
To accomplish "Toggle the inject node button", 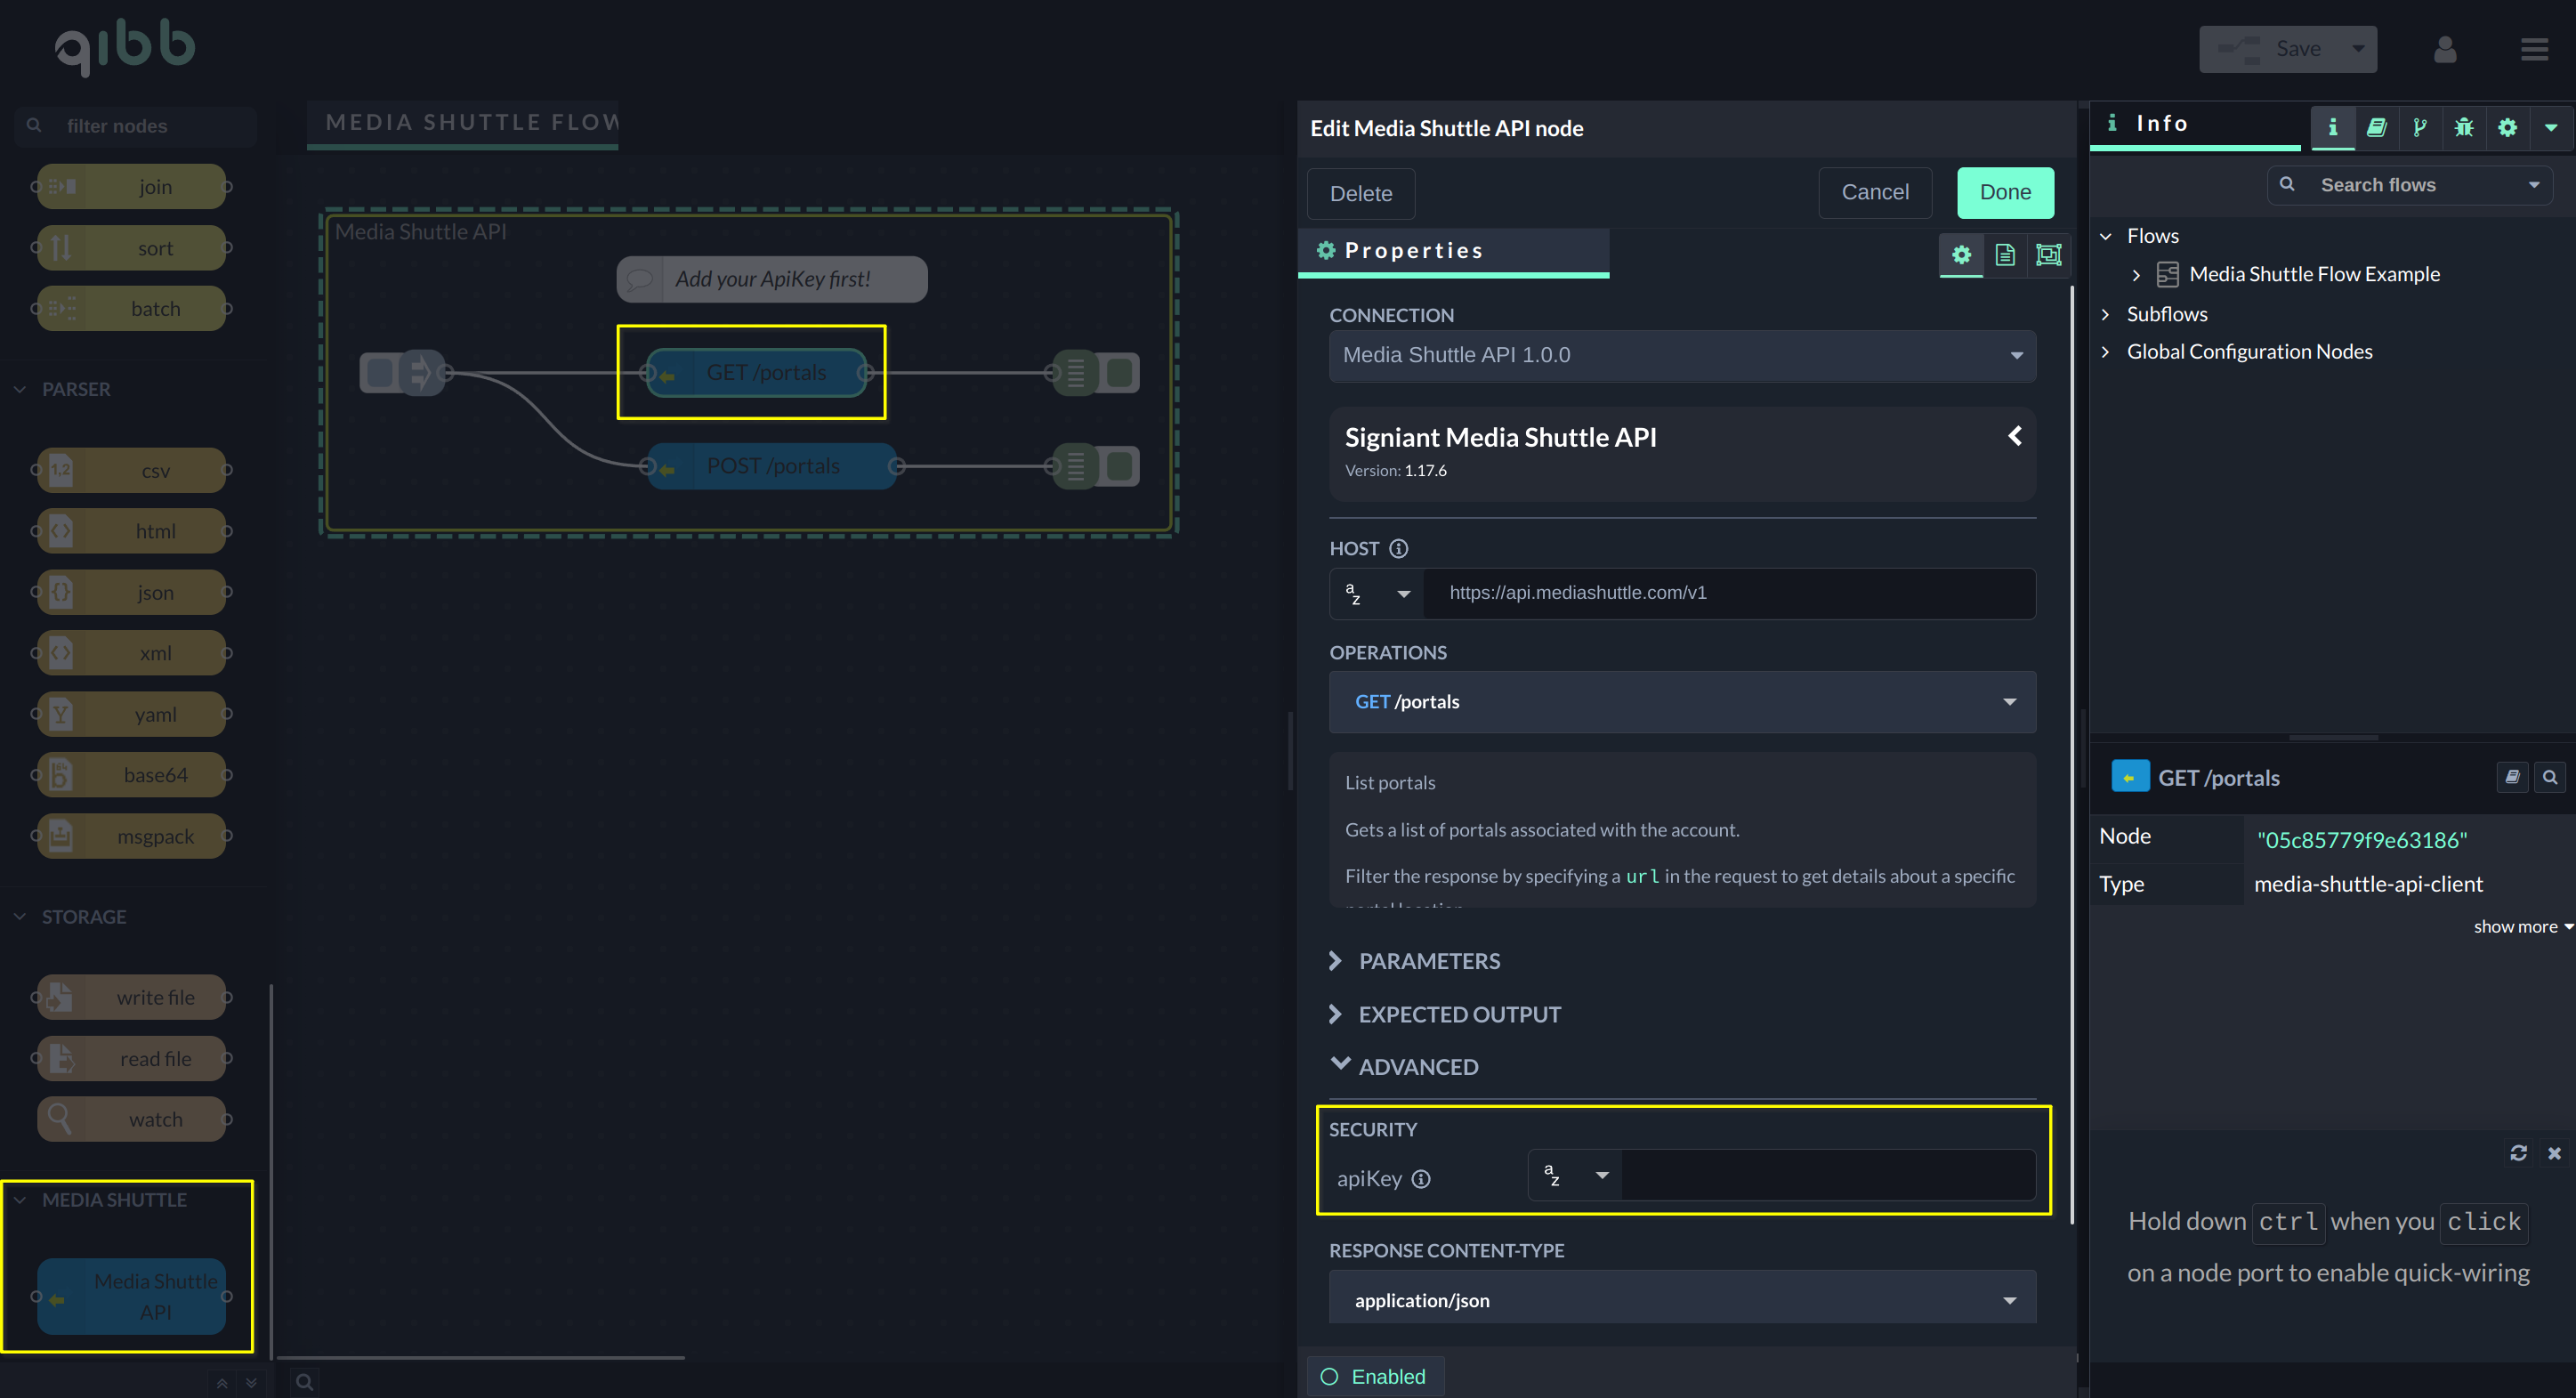I will (379, 373).
